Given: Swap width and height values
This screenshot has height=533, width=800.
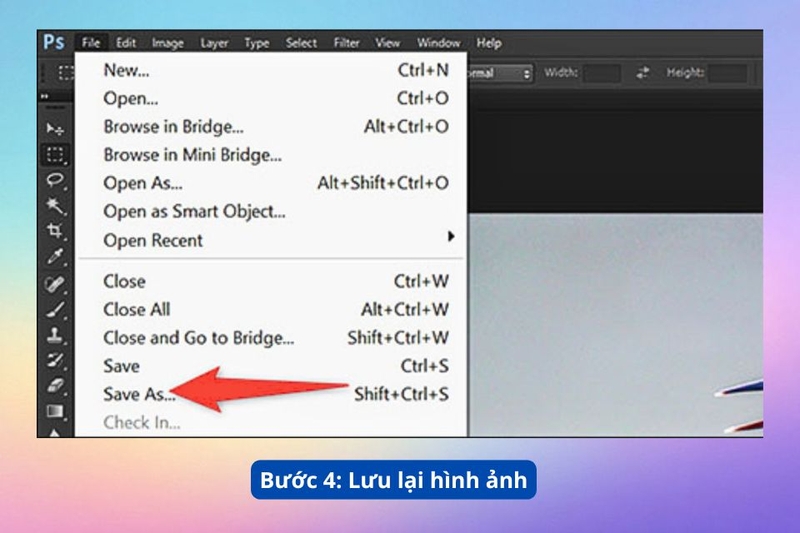Looking at the screenshot, I should [643, 73].
